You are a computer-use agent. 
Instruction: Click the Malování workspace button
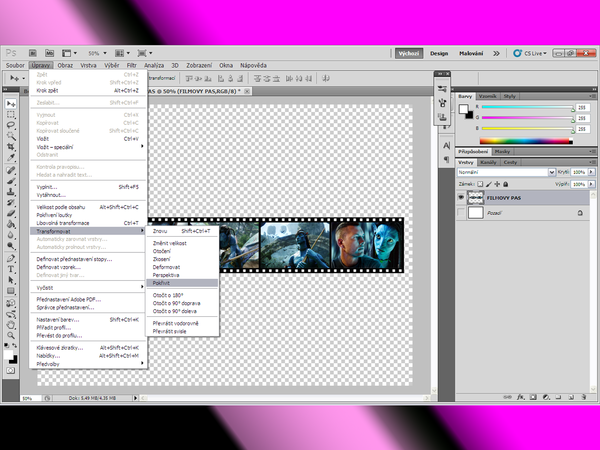click(472, 52)
